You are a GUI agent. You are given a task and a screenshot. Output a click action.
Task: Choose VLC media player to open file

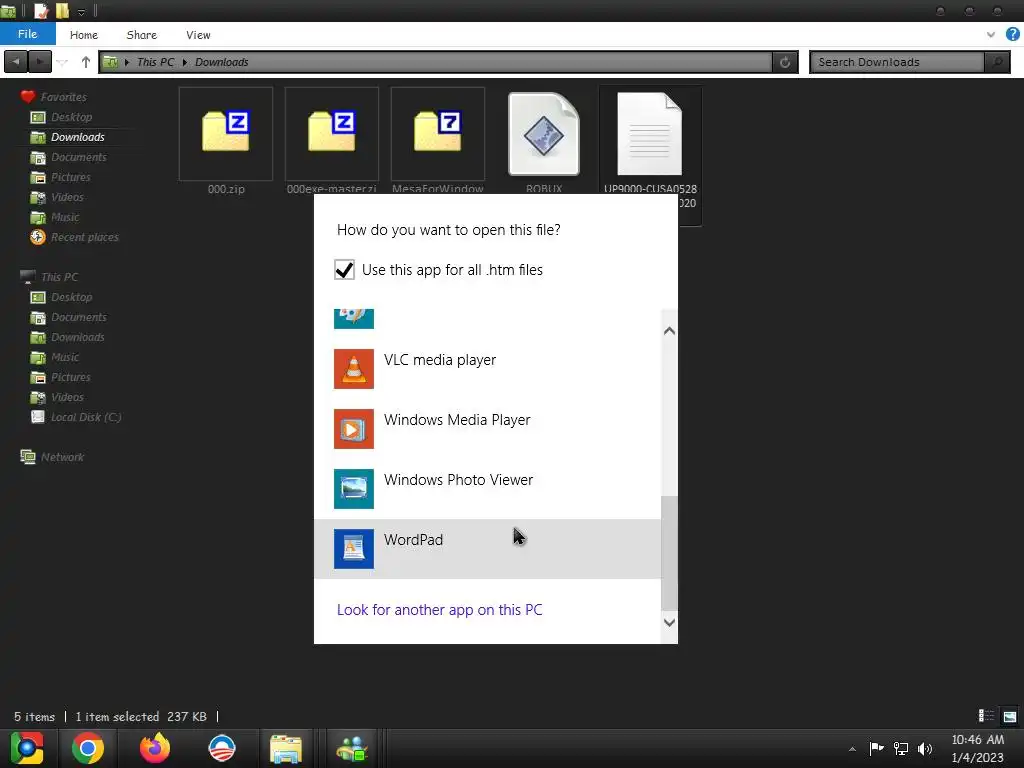click(x=487, y=369)
